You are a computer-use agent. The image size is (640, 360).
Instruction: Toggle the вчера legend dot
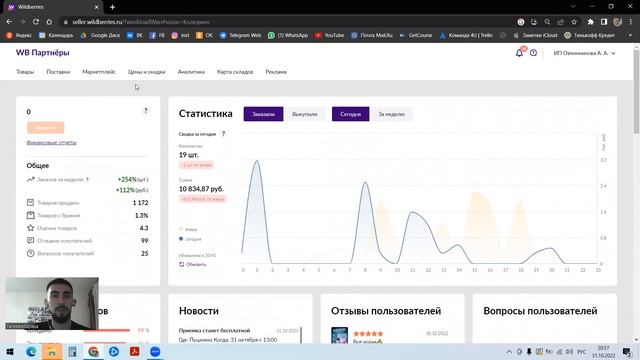[x=181, y=229]
